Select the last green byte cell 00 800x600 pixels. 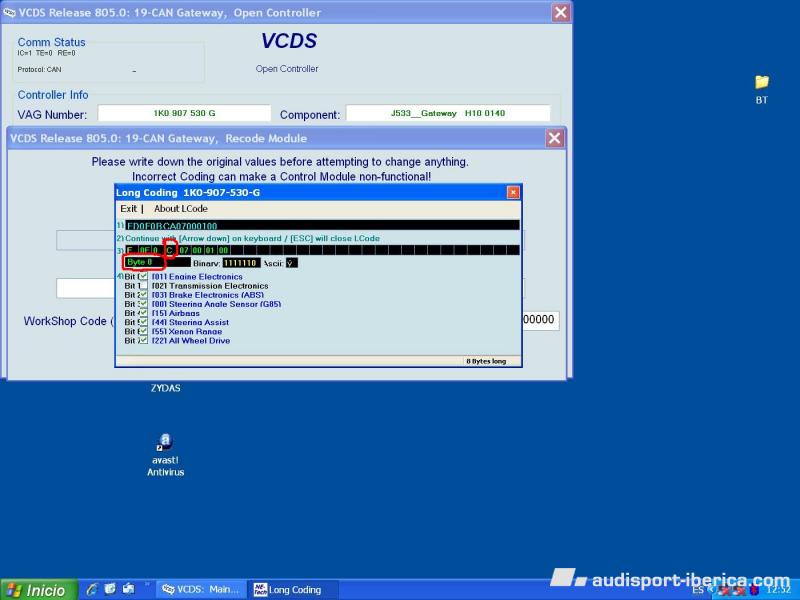point(223,250)
